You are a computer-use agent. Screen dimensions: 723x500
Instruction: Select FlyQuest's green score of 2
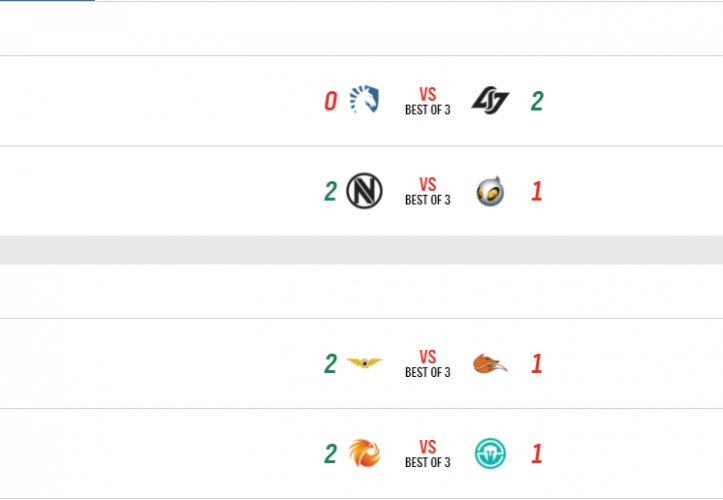[330, 364]
